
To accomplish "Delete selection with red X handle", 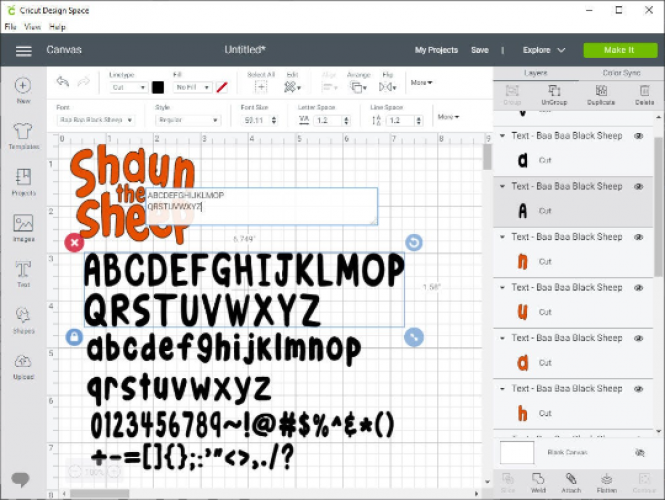I will click(74, 243).
